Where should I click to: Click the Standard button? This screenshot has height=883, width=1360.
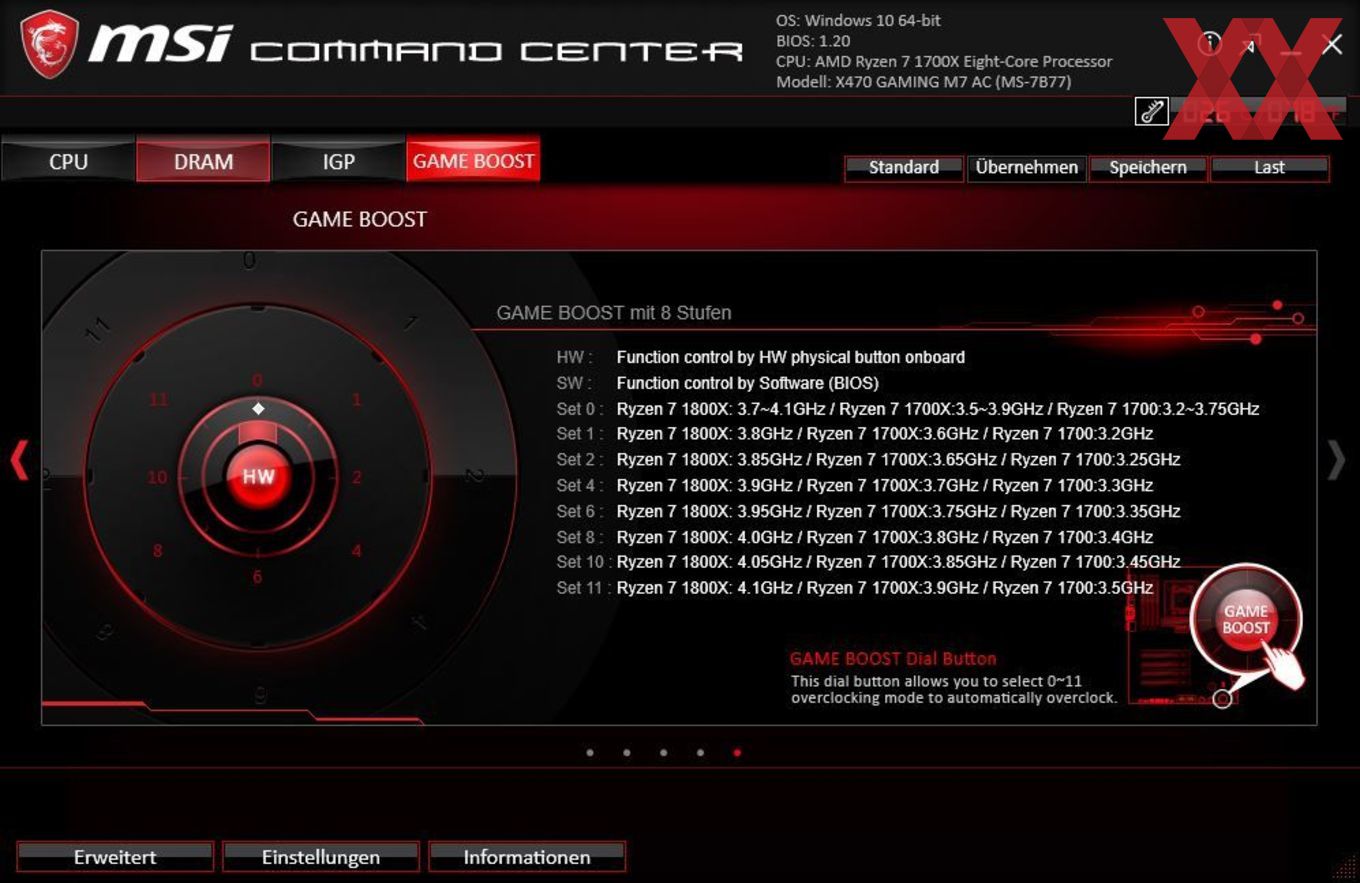(903, 168)
